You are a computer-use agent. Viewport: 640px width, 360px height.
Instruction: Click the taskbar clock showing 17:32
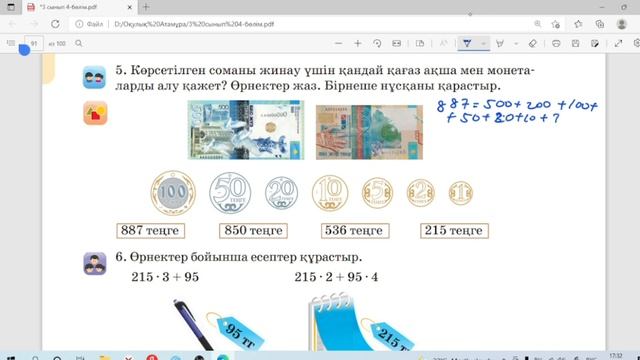(616, 356)
